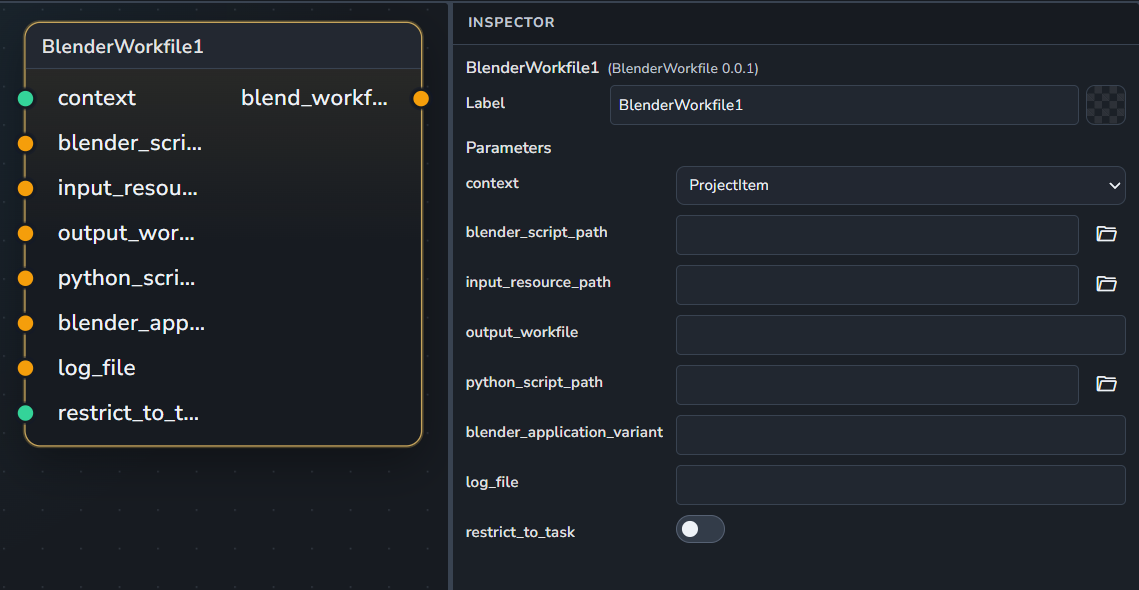Screen dimensions: 1139x590
Task: Click the "output_workfile" inspector label
Action: click(x=522, y=333)
